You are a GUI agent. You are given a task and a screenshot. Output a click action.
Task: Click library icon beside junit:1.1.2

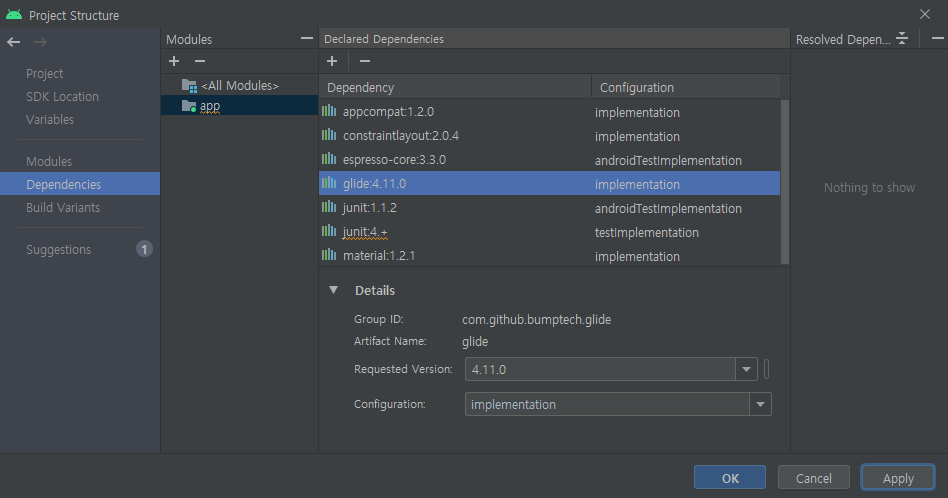(x=329, y=207)
